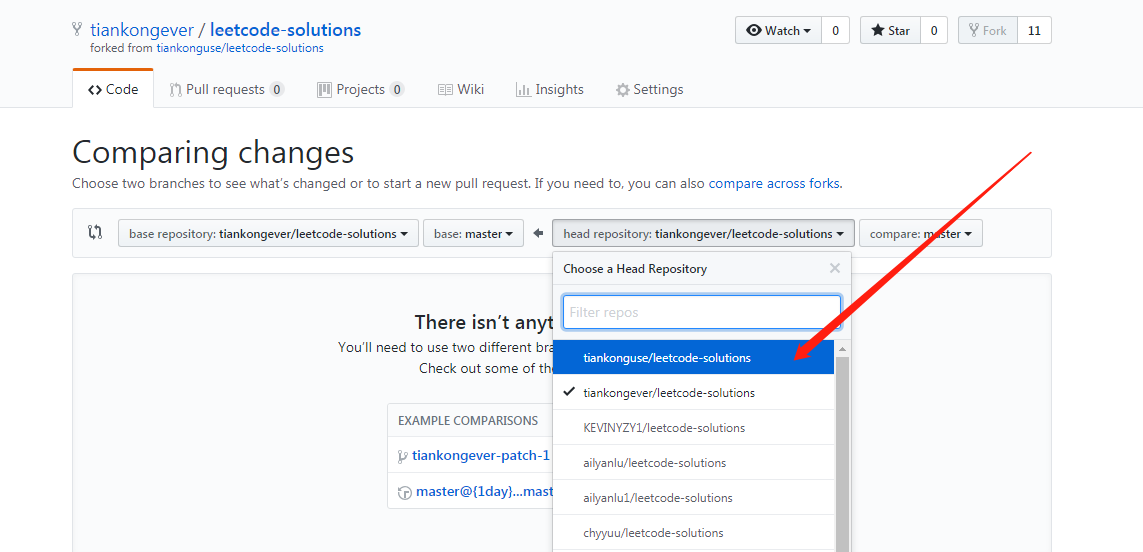Image resolution: width=1143 pixels, height=552 pixels.
Task: Click the repo list scrollbar up arrow
Action: tap(843, 349)
